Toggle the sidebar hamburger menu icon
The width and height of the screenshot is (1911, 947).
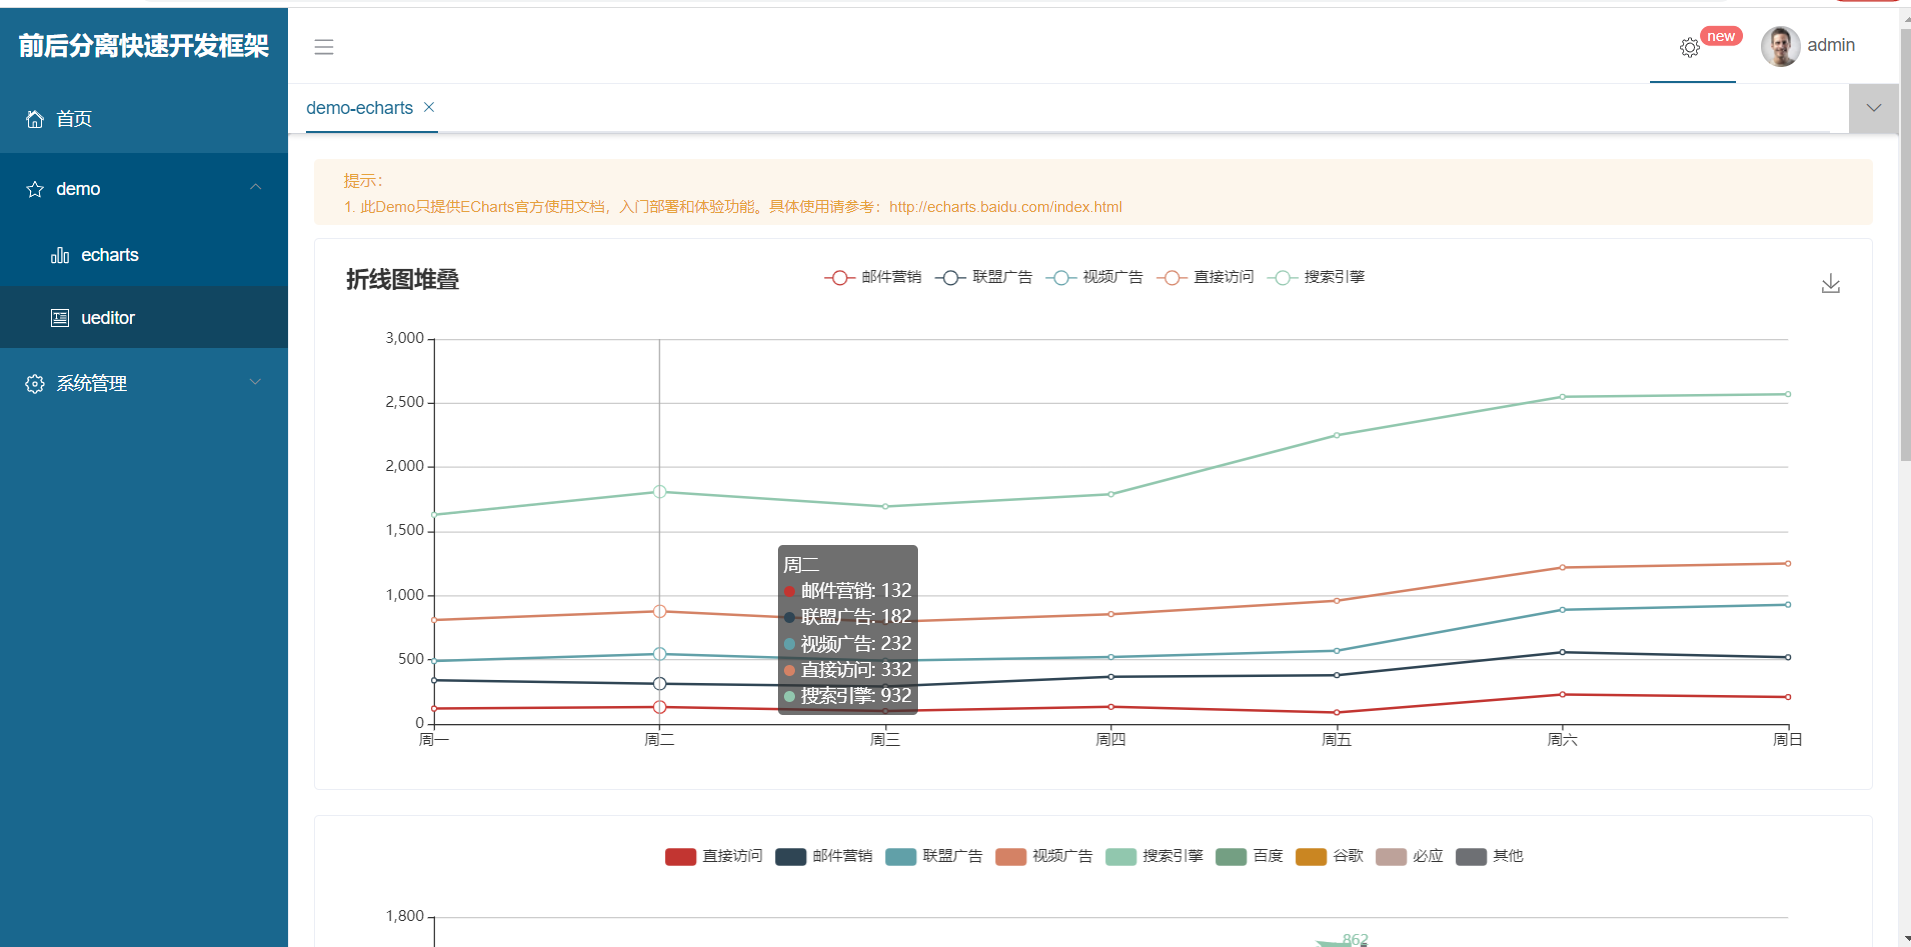click(324, 47)
